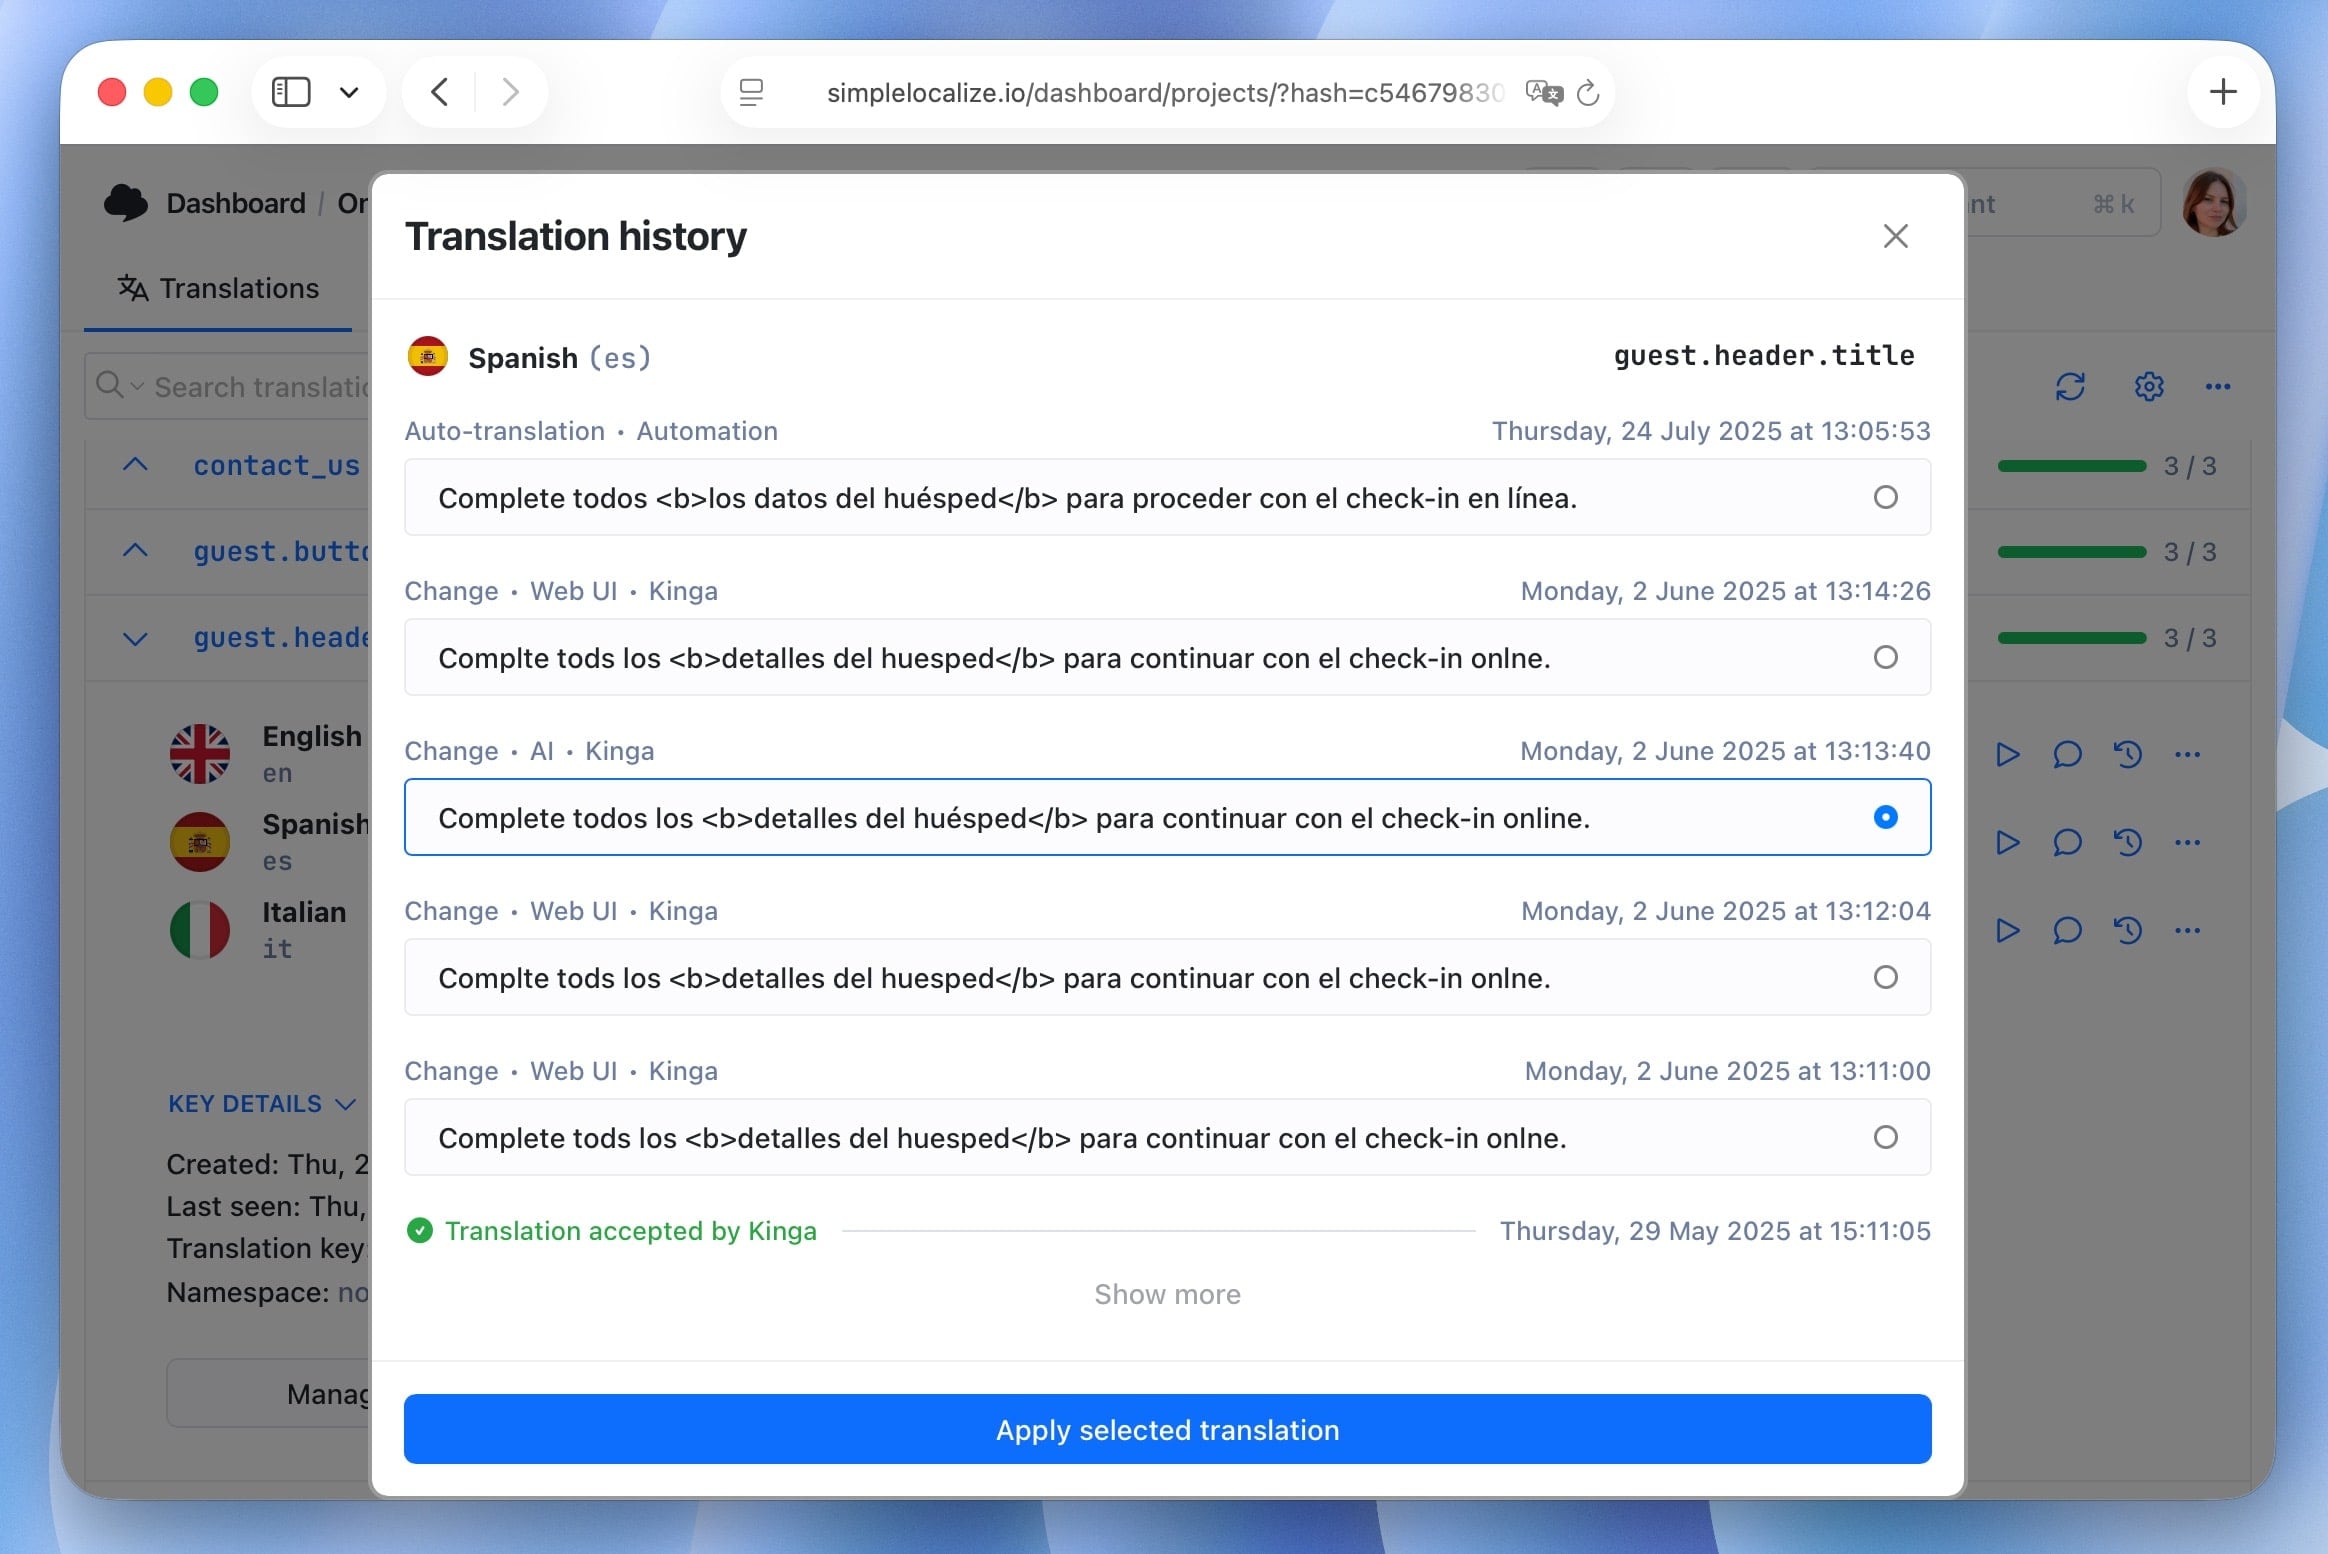Collapse the guest.header key row

click(x=135, y=639)
